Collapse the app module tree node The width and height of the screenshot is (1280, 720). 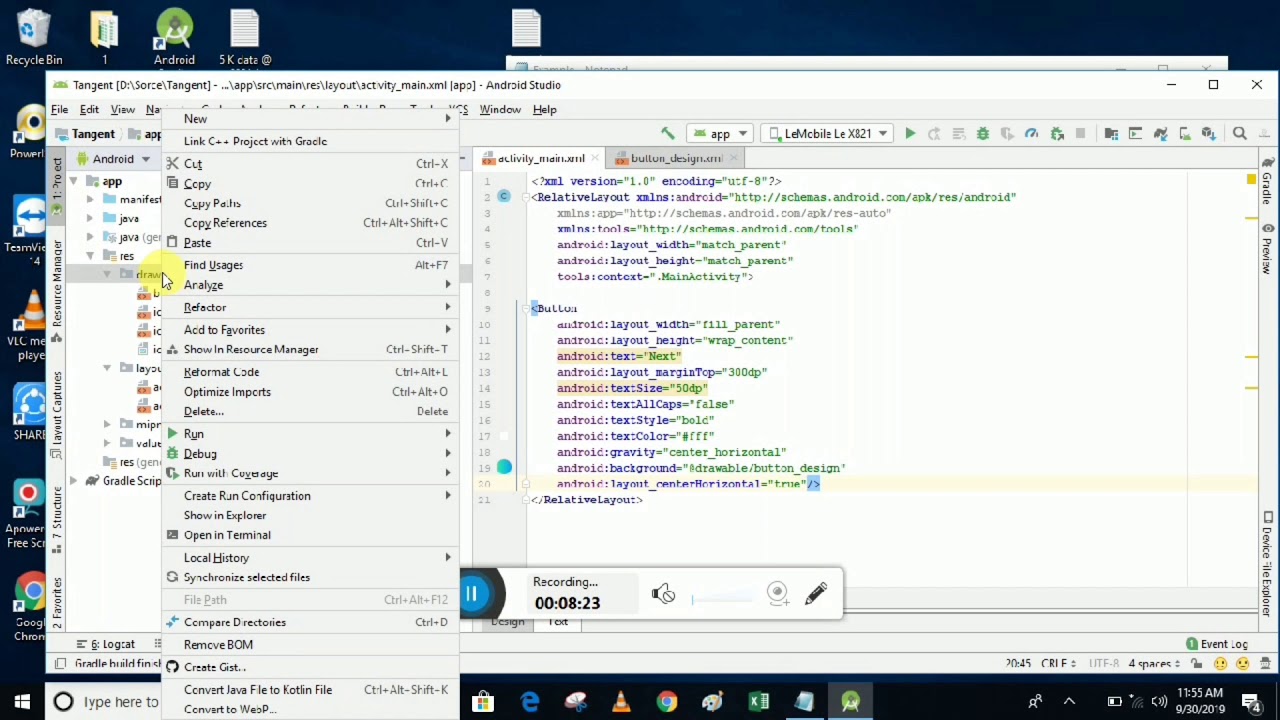click(73, 182)
